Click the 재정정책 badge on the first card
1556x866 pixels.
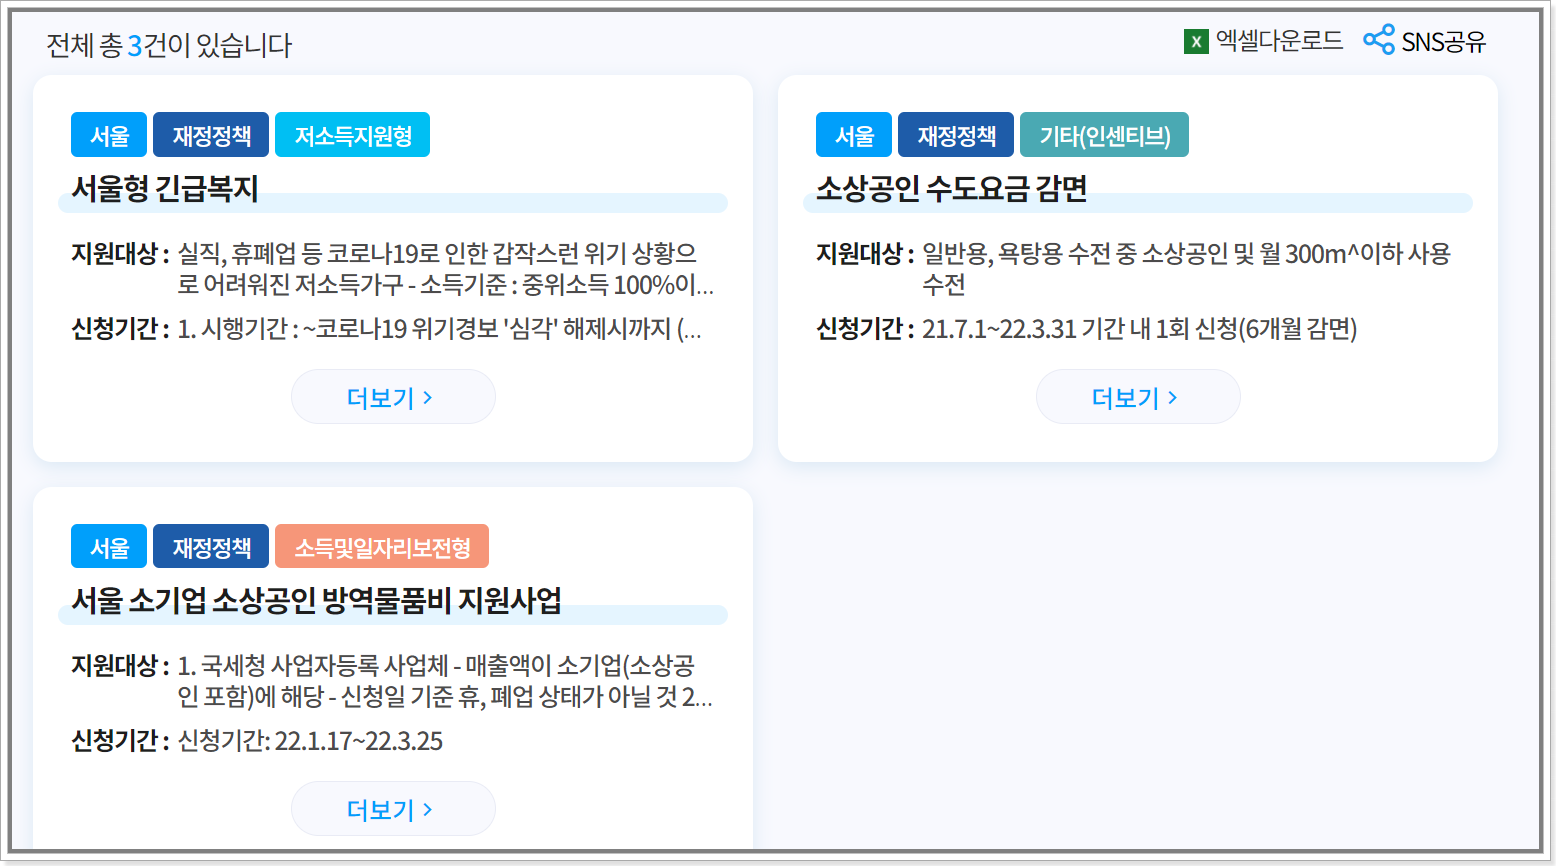point(210,134)
